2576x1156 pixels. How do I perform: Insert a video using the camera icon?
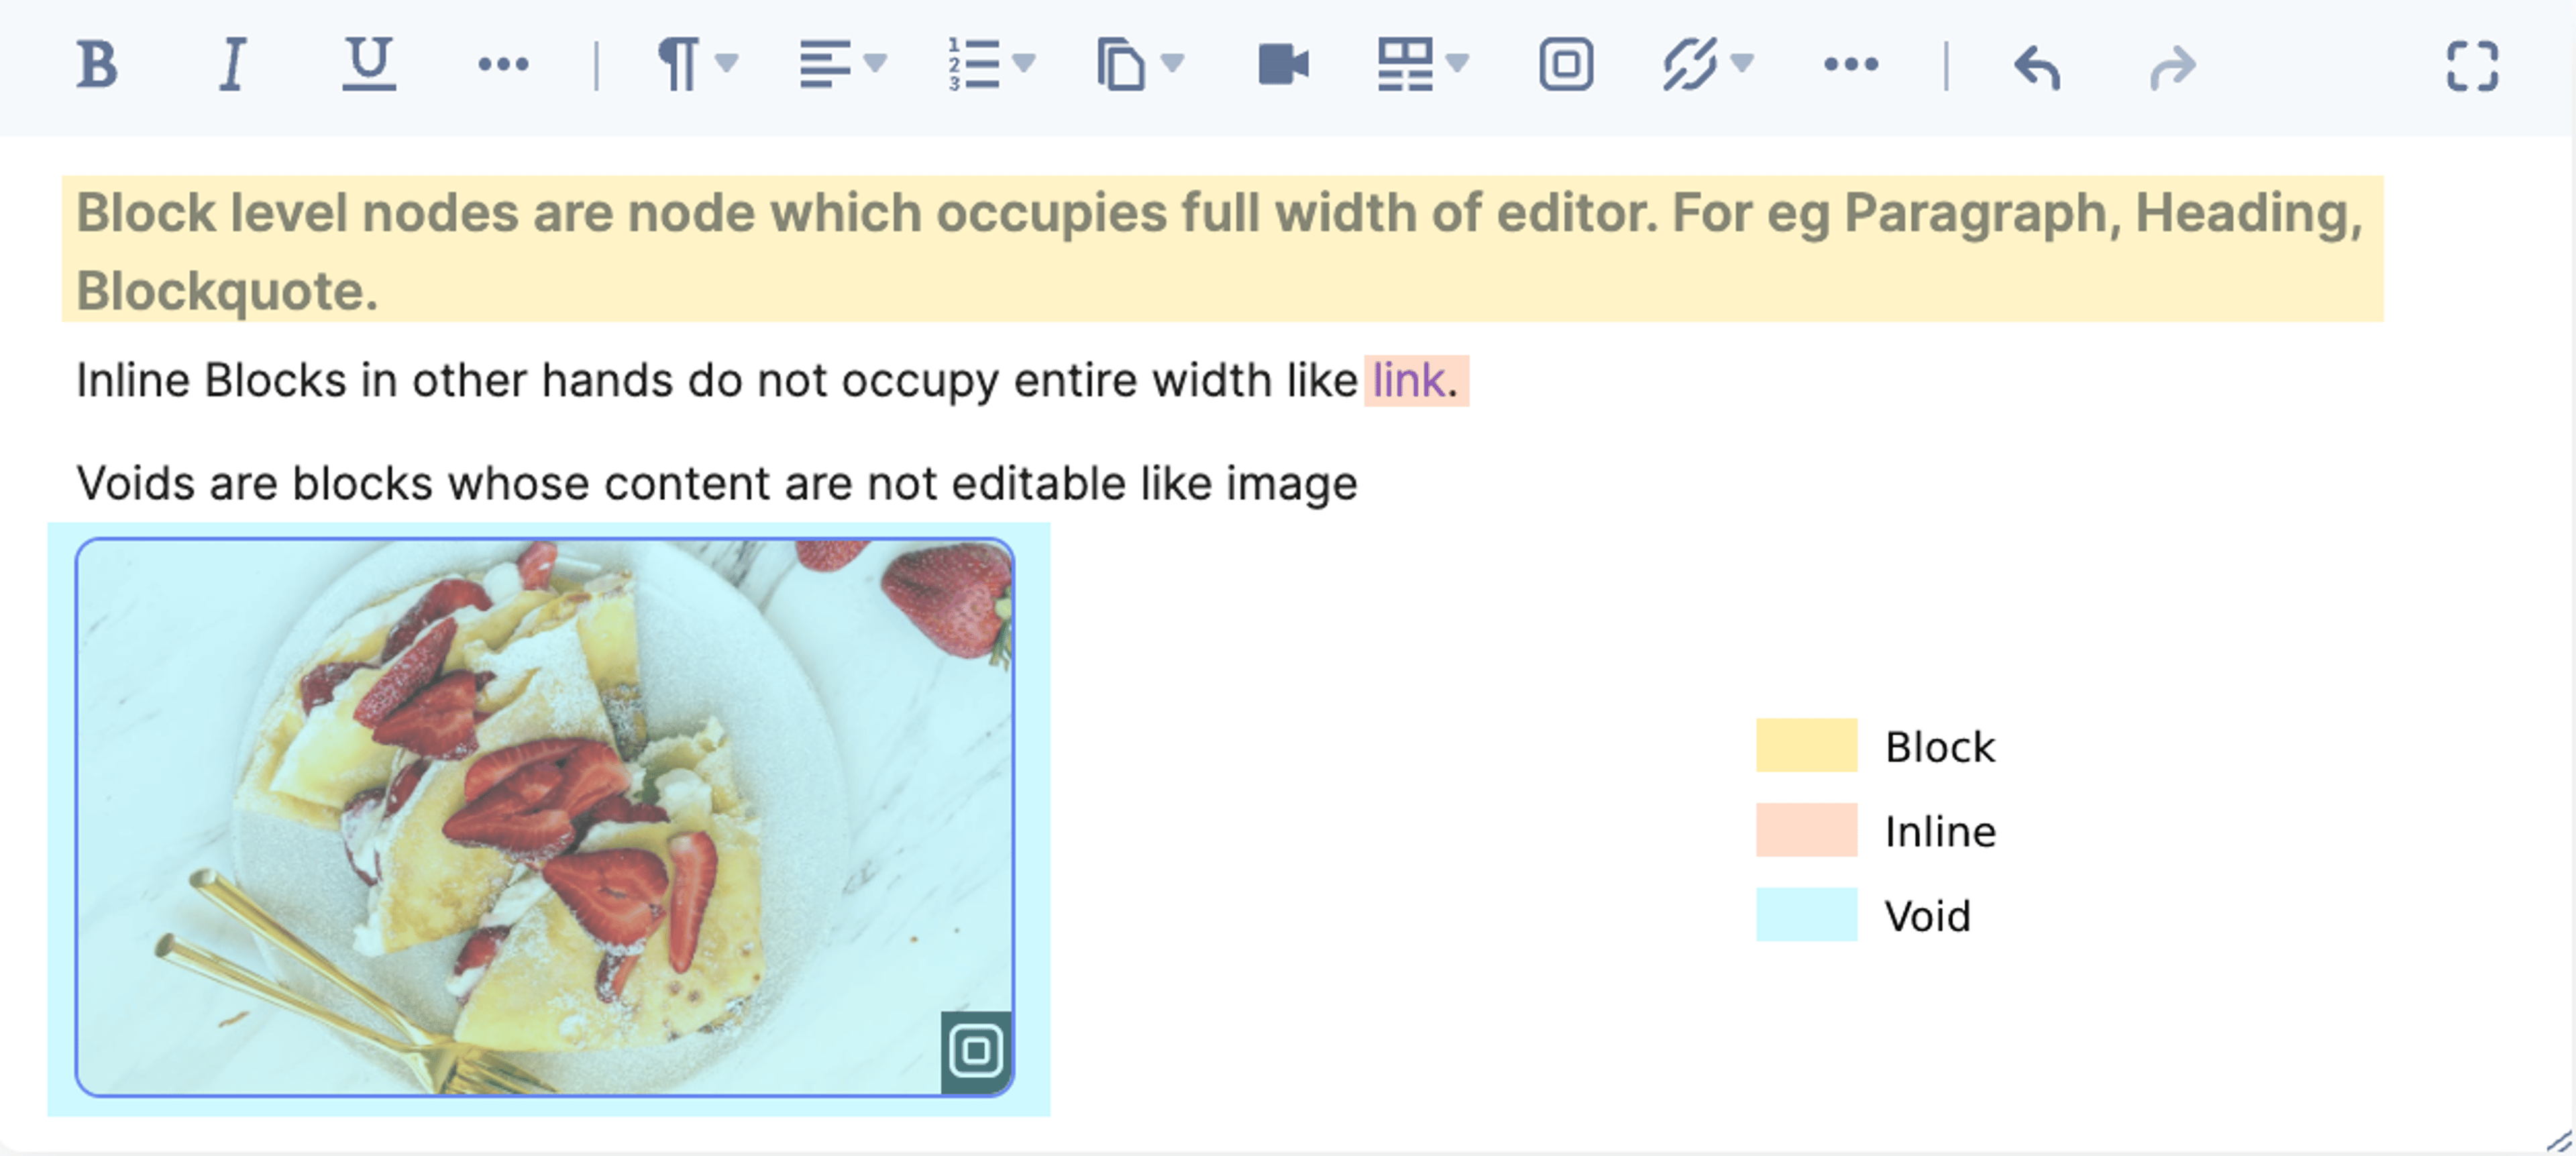tap(1283, 65)
